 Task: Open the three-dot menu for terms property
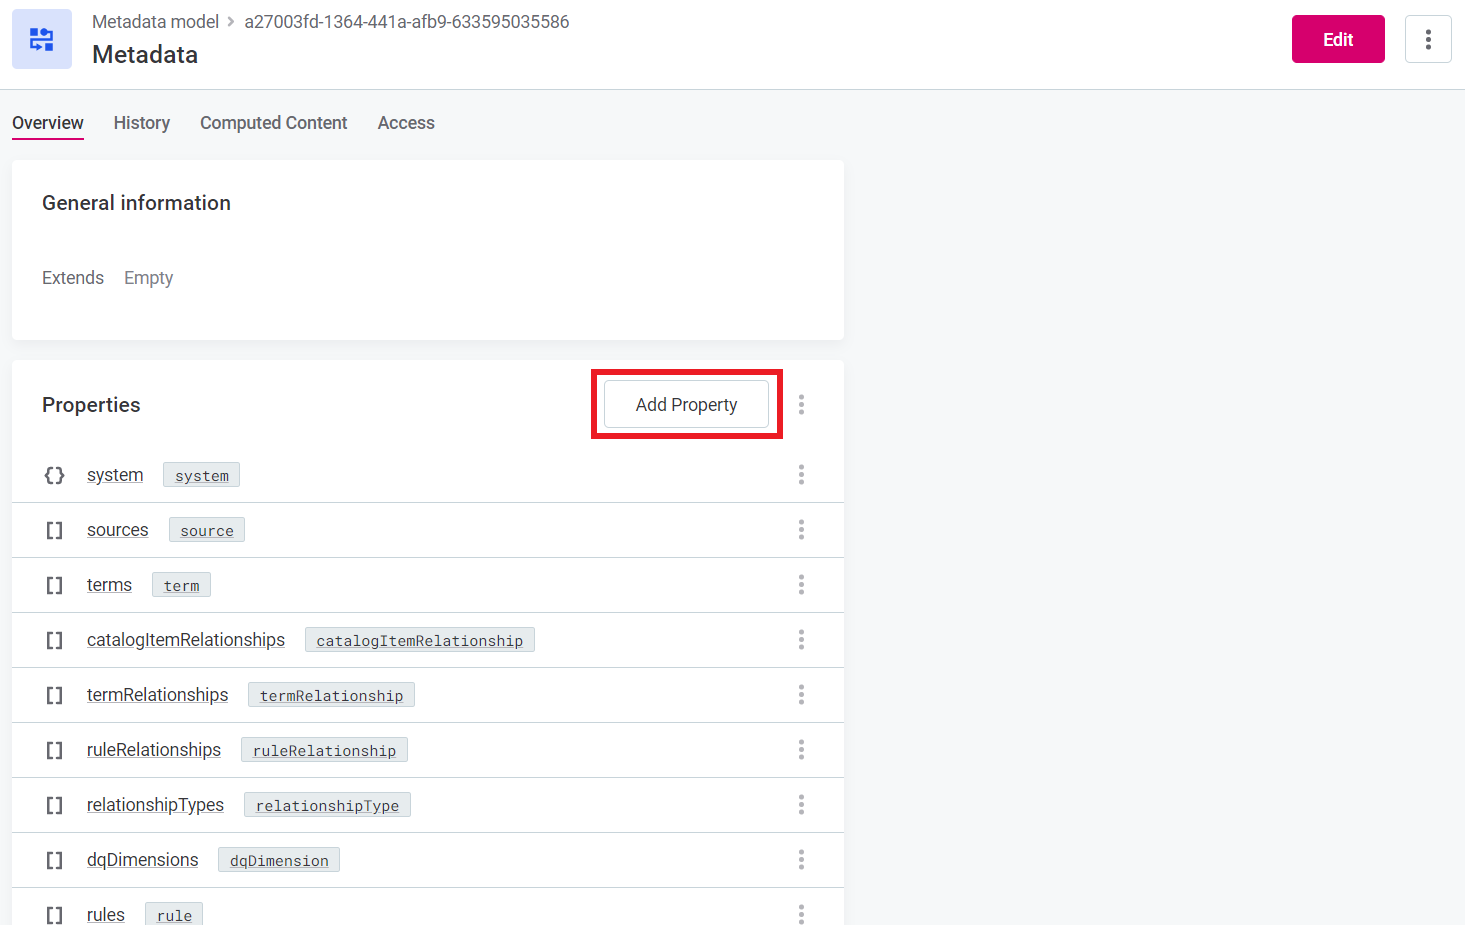point(801,585)
